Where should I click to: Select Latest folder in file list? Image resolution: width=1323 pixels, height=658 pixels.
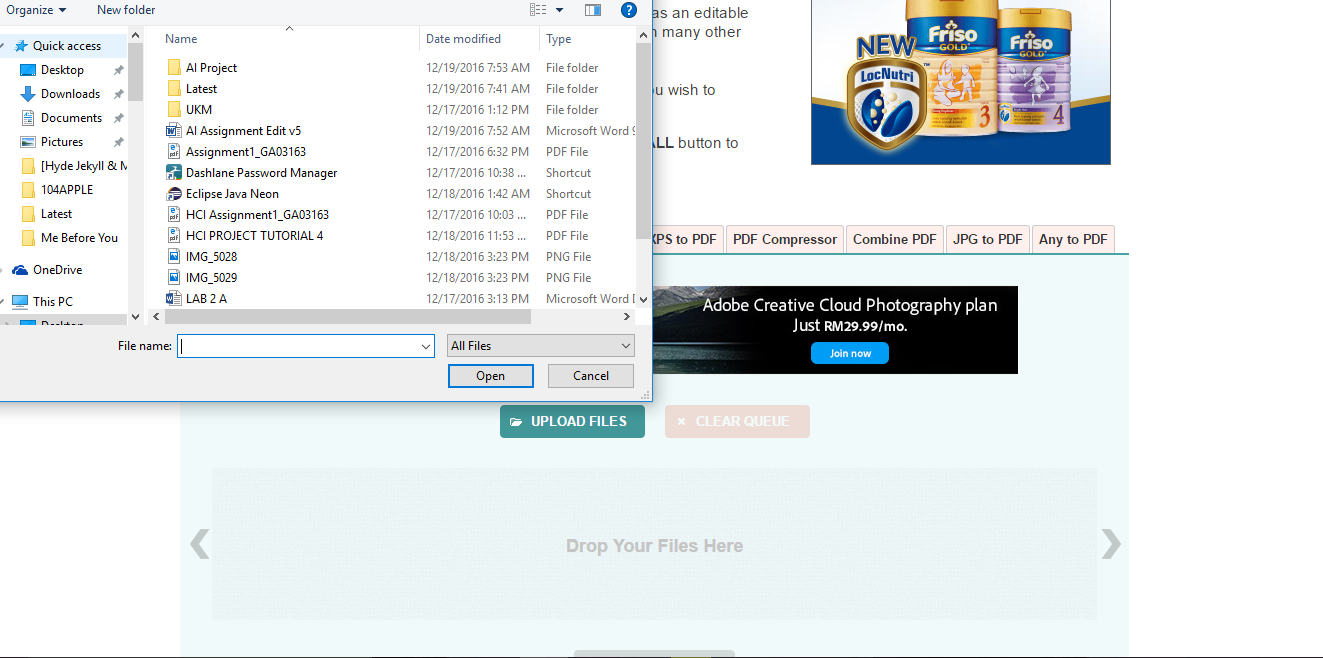click(x=201, y=89)
